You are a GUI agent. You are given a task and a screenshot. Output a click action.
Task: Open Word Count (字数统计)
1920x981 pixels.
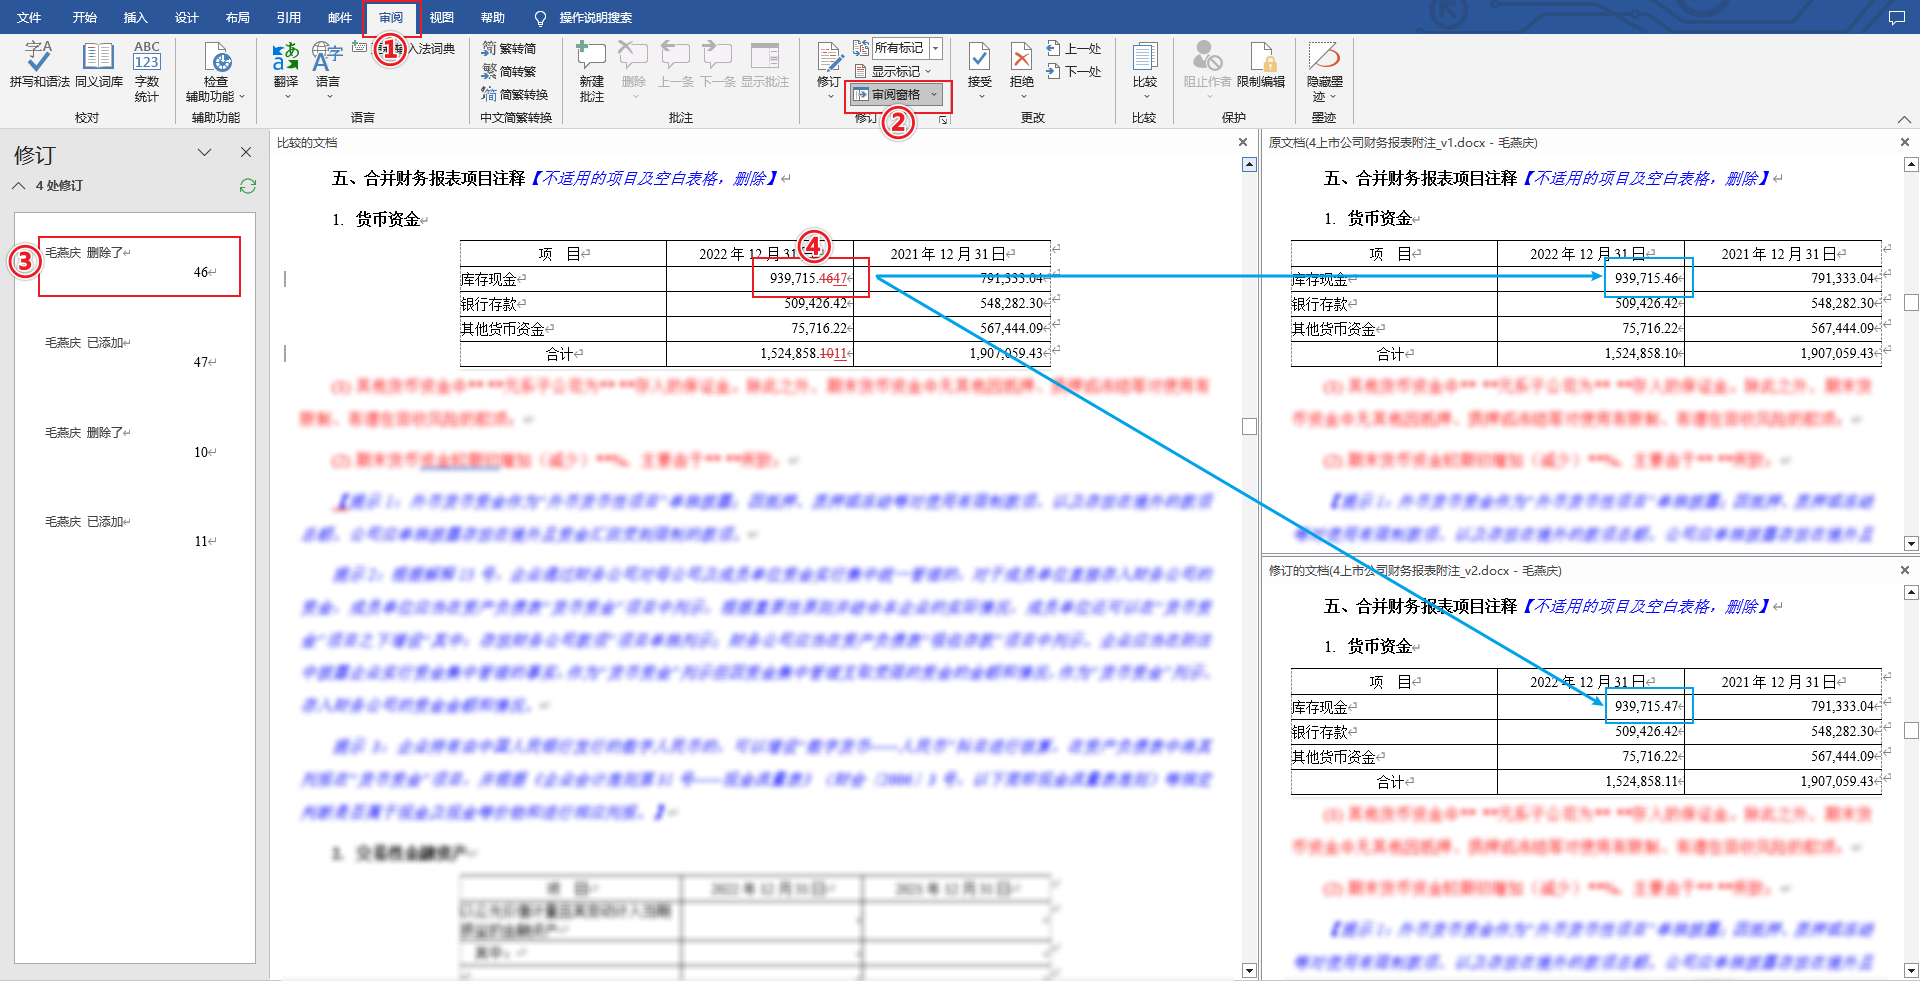point(147,70)
